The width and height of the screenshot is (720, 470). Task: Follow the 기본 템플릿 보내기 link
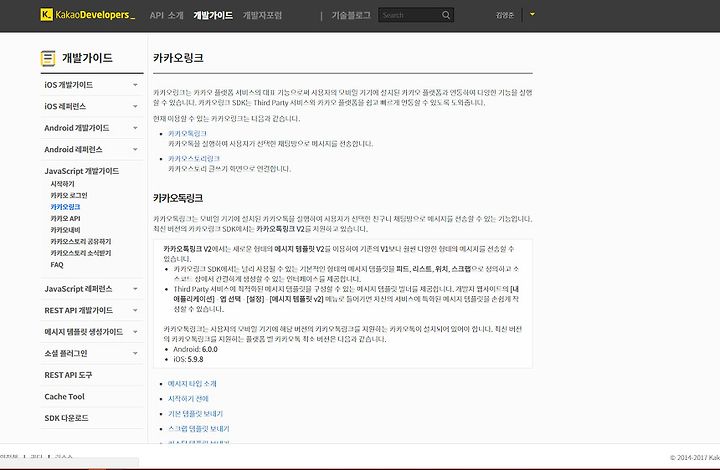(x=195, y=414)
